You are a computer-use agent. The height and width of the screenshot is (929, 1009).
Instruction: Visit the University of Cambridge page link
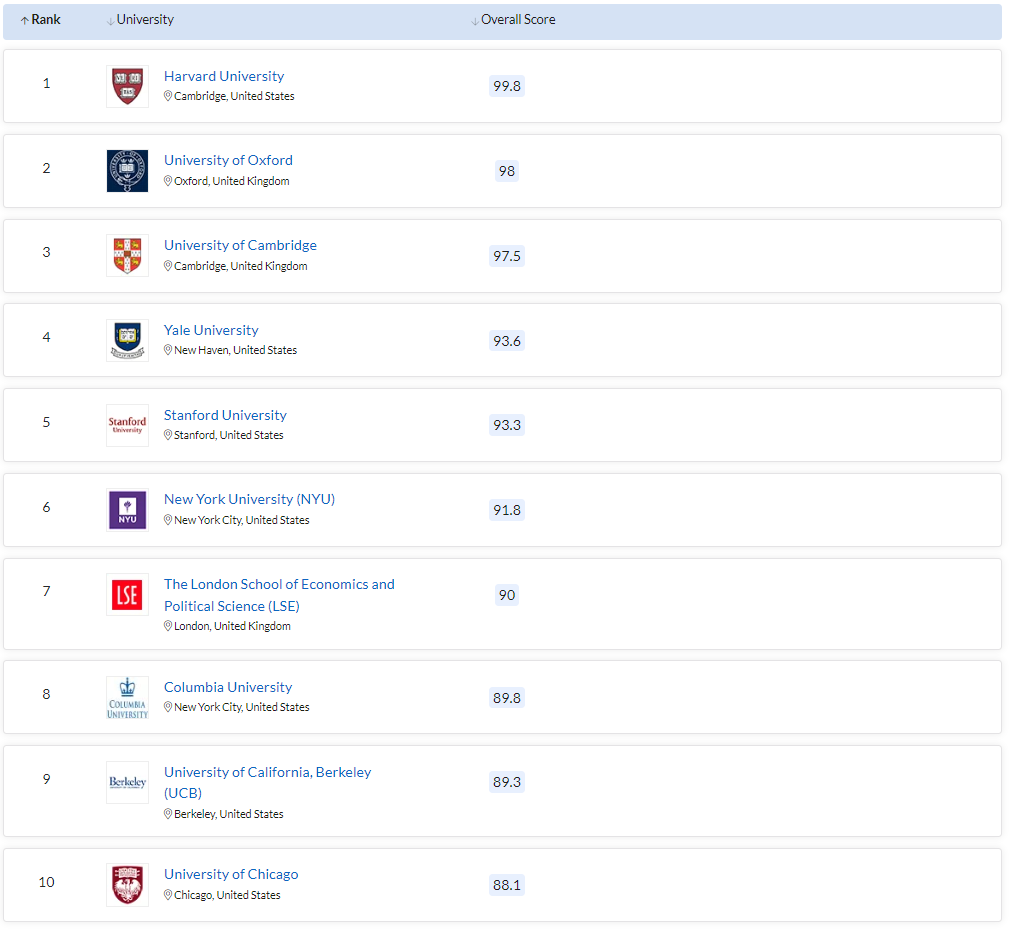240,245
